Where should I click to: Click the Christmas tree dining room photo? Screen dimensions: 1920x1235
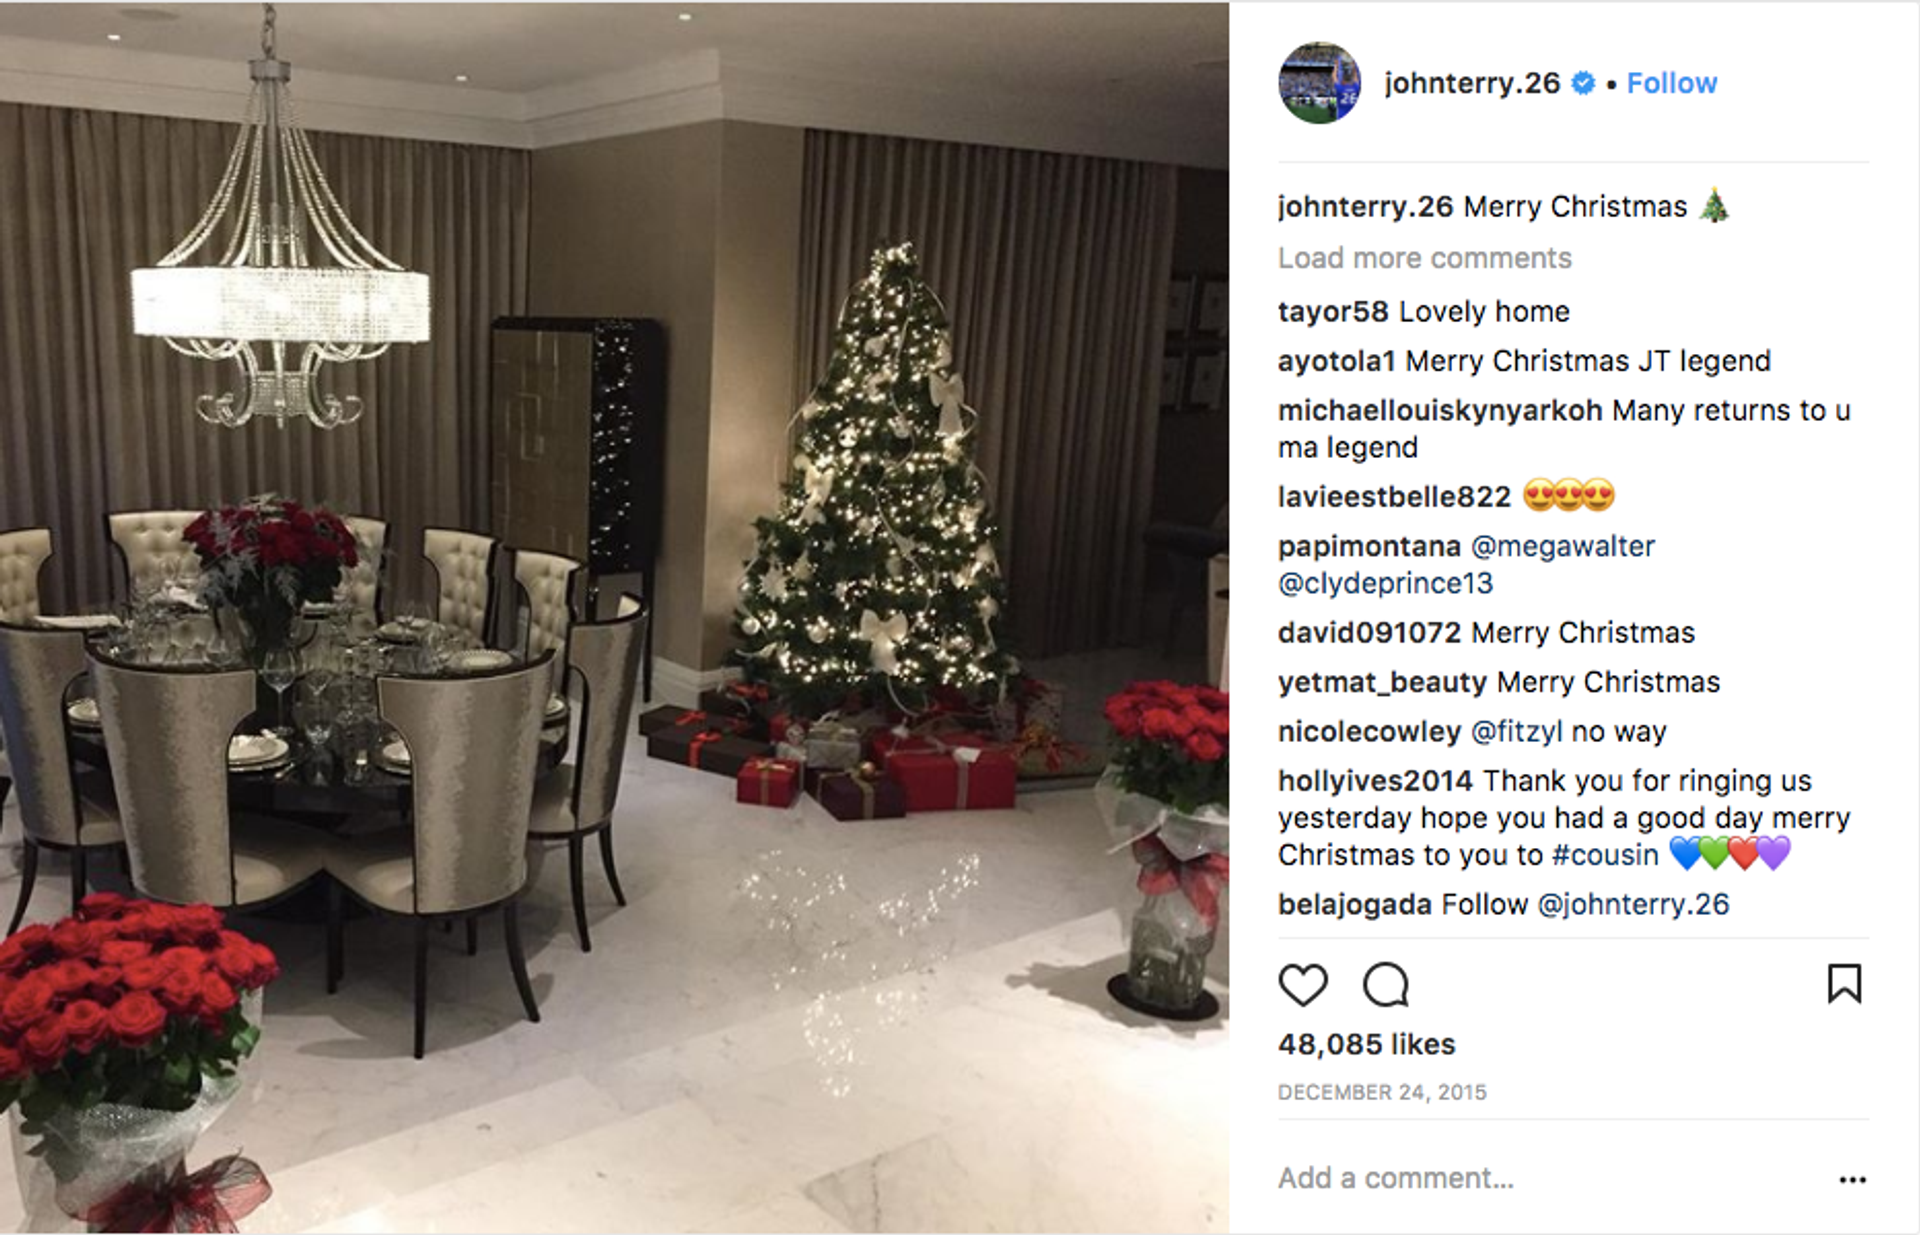tap(614, 617)
